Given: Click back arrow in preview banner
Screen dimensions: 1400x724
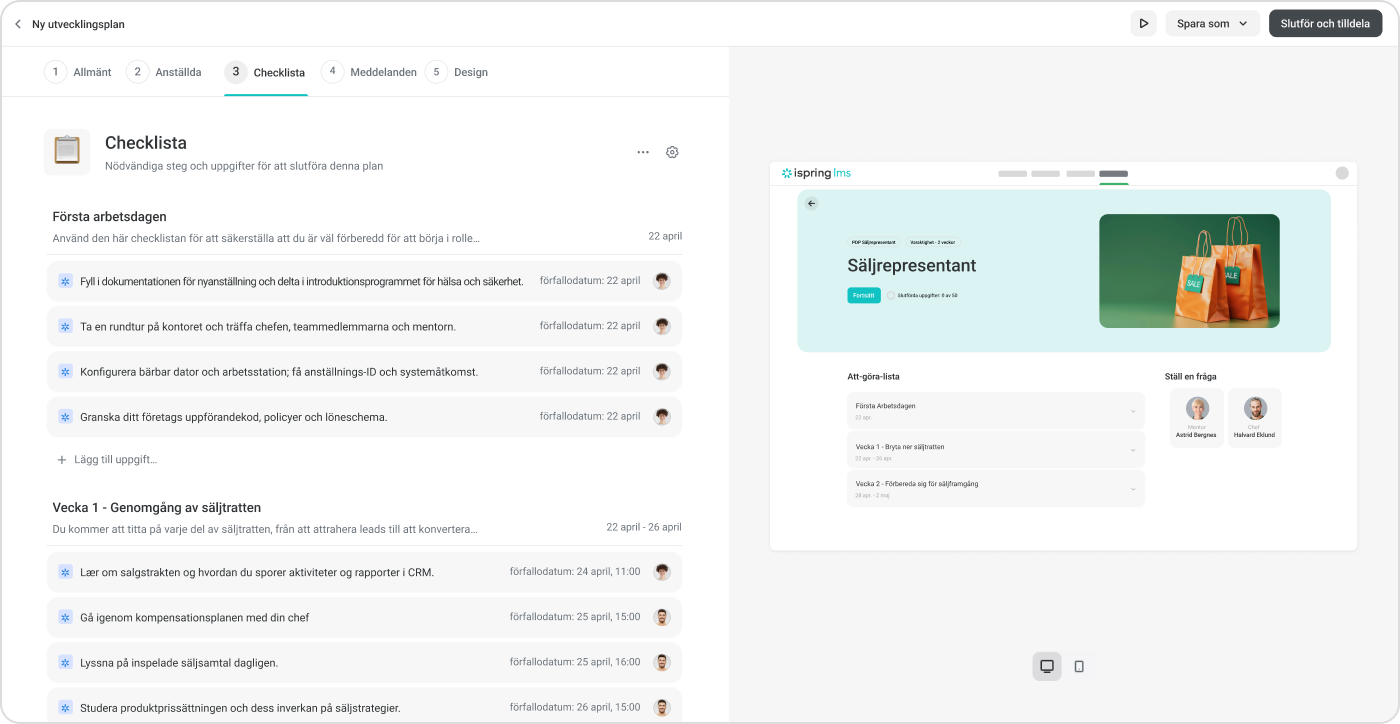Looking at the screenshot, I should [x=811, y=203].
